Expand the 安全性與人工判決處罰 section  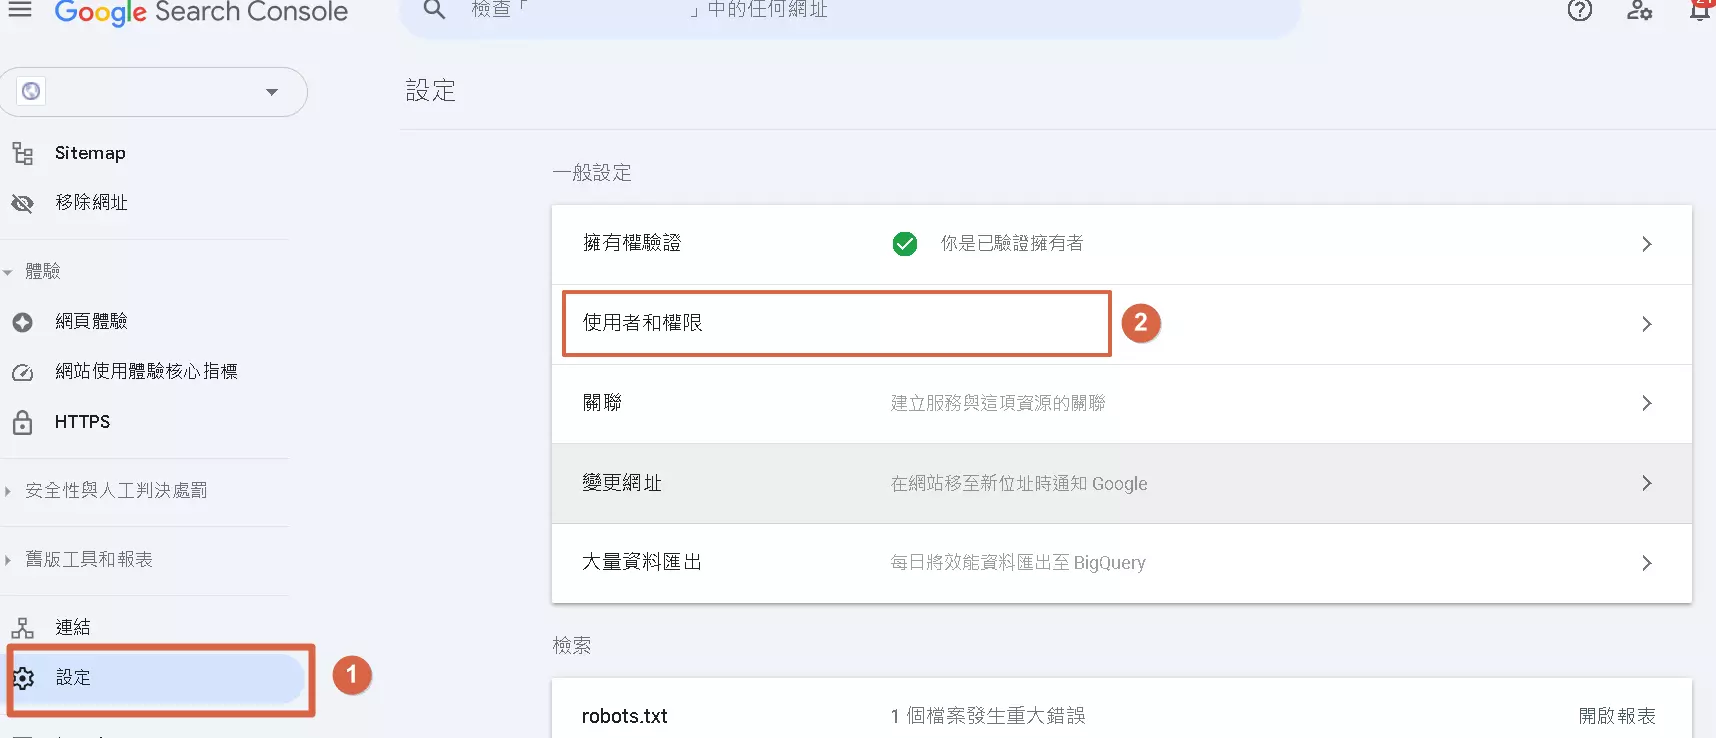coord(8,491)
